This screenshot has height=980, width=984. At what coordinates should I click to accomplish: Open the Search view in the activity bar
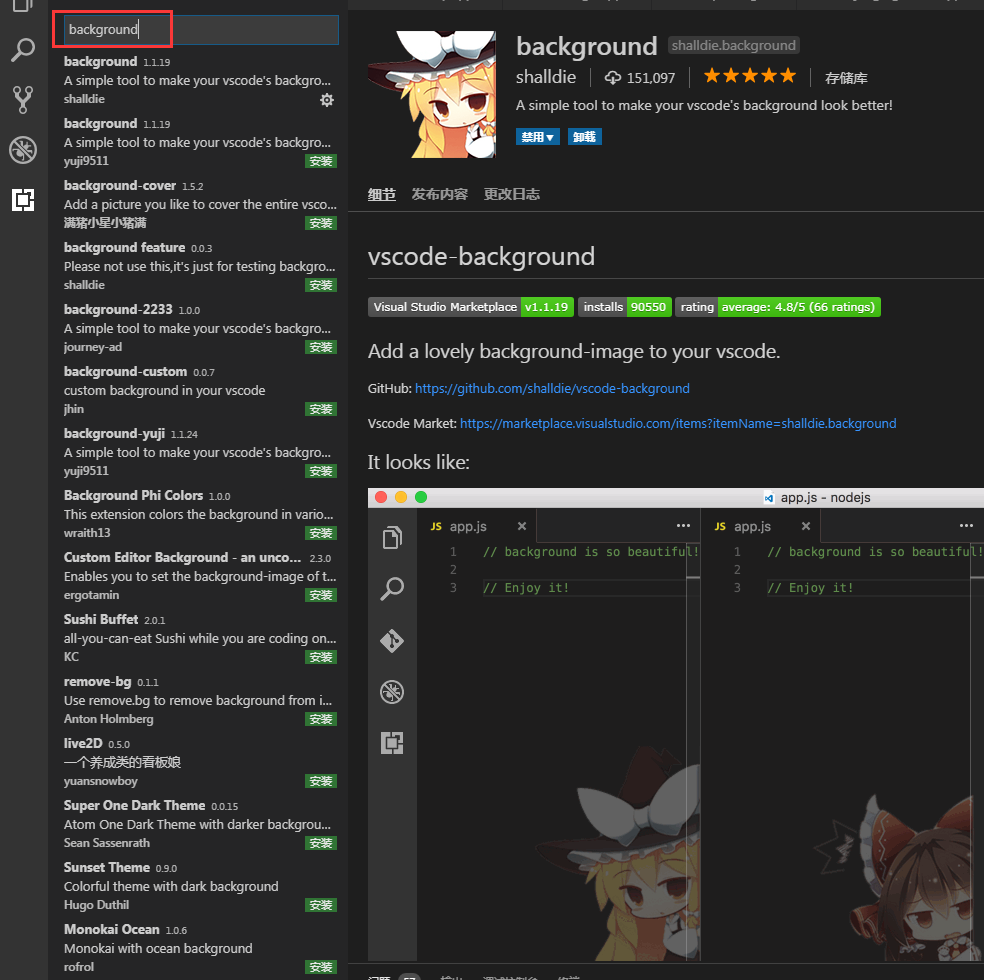coord(24,50)
